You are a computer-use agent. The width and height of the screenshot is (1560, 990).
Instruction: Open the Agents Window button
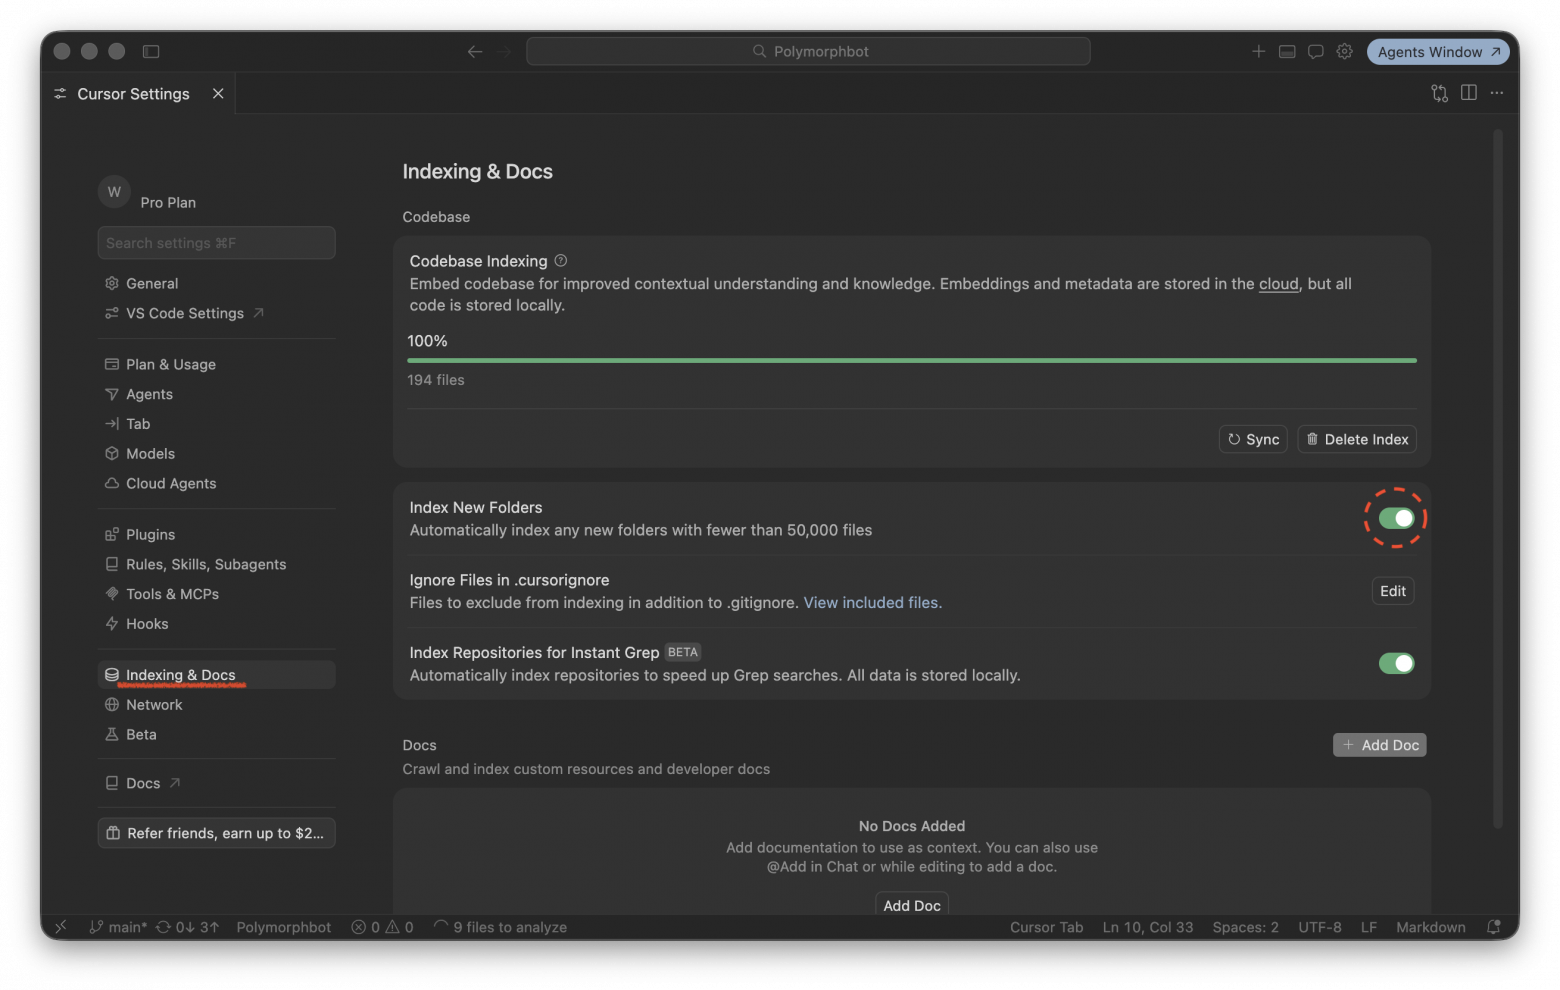[x=1438, y=52]
